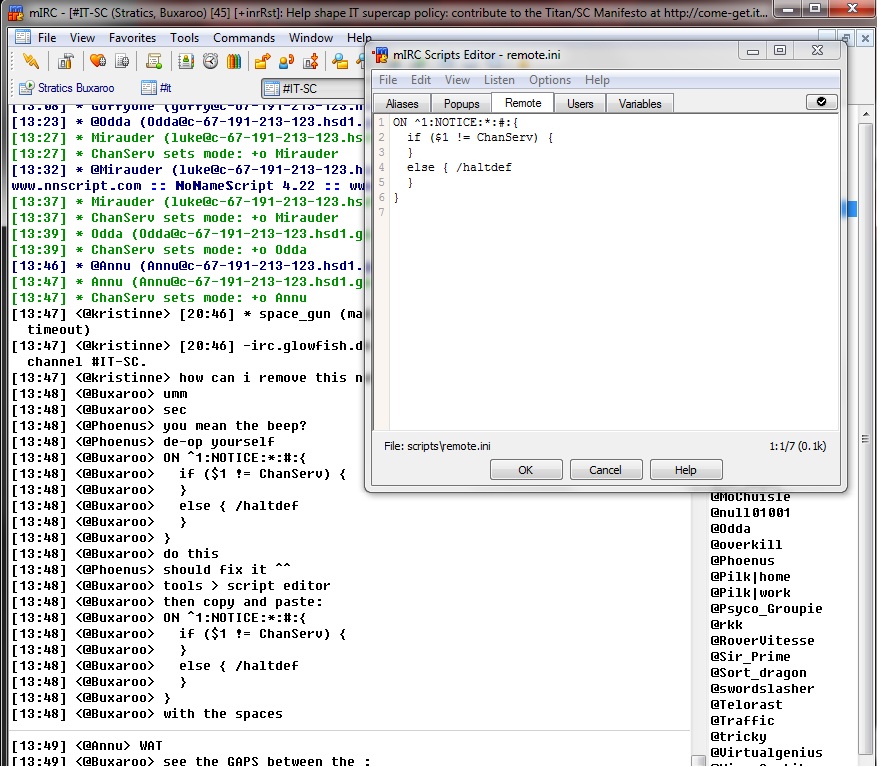Toggle the checkmark button beside Variables tab
The width and height of the screenshot is (882, 767).
tap(821, 102)
